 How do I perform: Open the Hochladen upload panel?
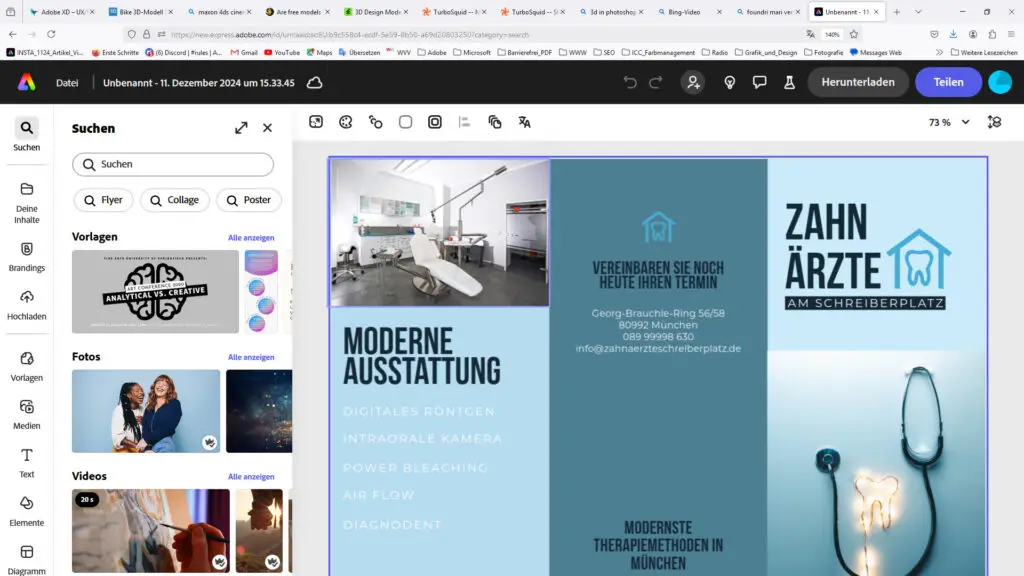26,305
